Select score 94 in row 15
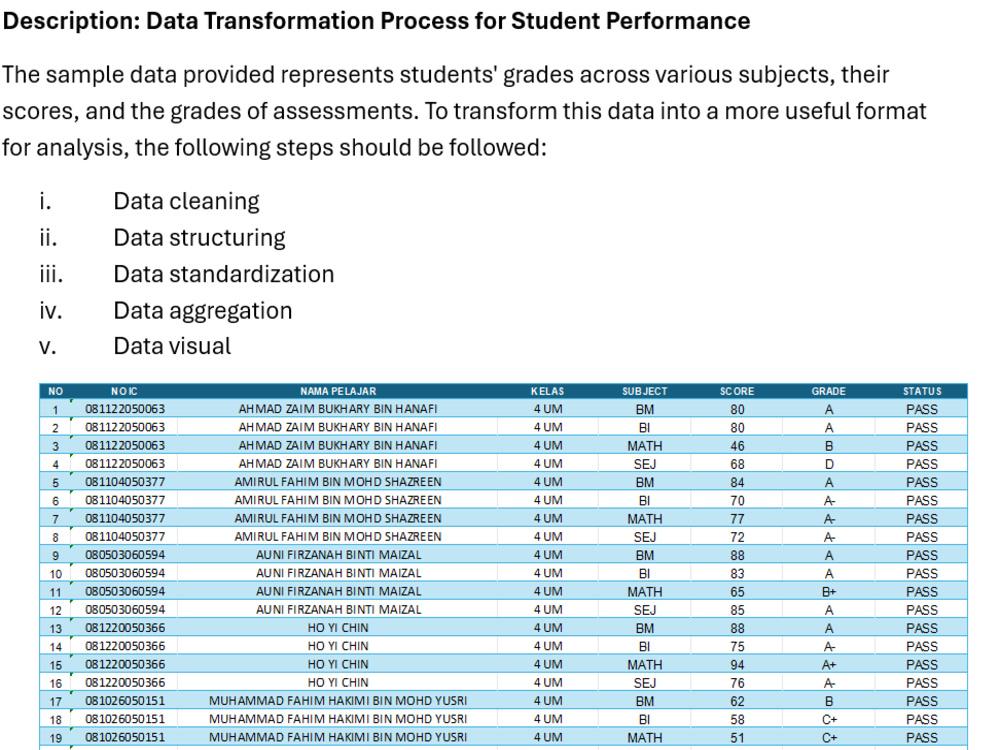This screenshot has width=1000, height=750. click(x=737, y=665)
